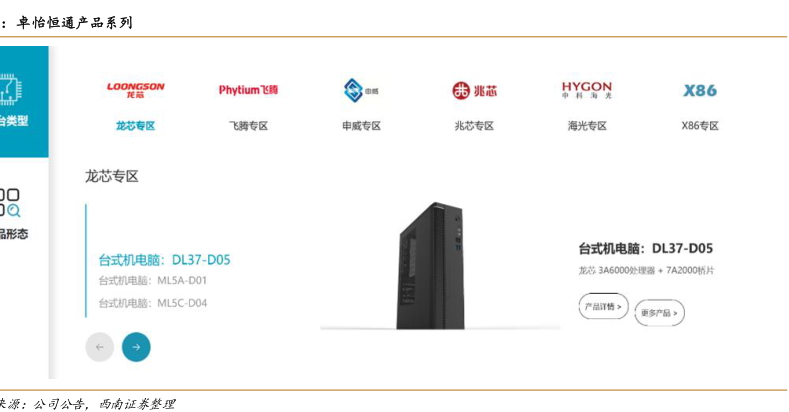The image size is (789, 412).
Task: Switch to 飞腾专区 tab
Action: (248, 126)
